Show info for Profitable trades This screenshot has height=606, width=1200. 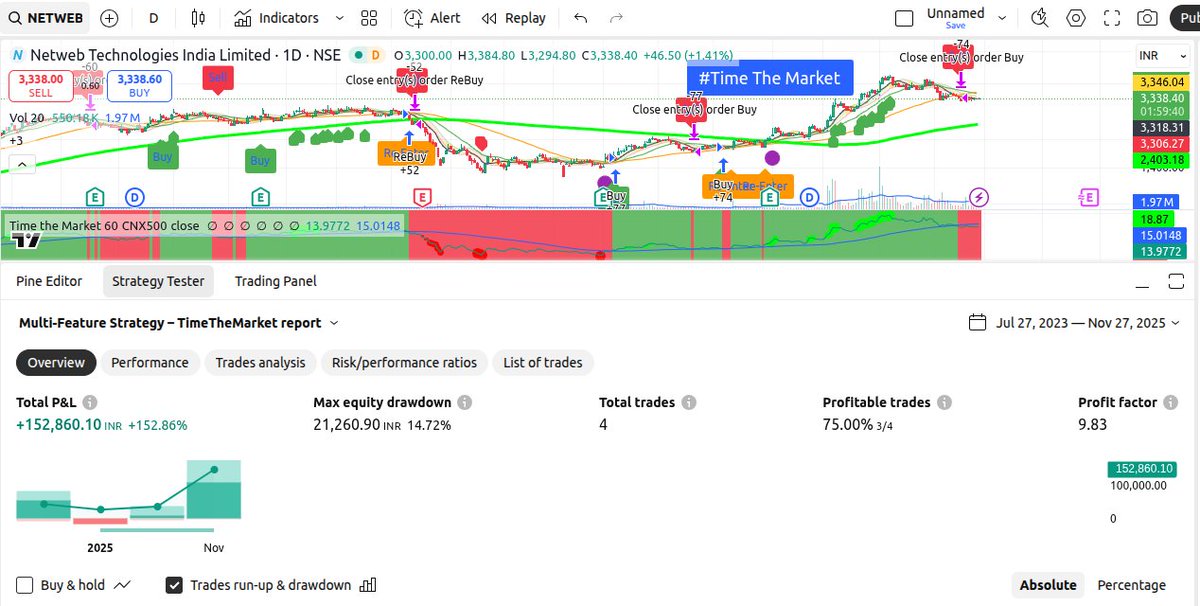click(x=944, y=402)
